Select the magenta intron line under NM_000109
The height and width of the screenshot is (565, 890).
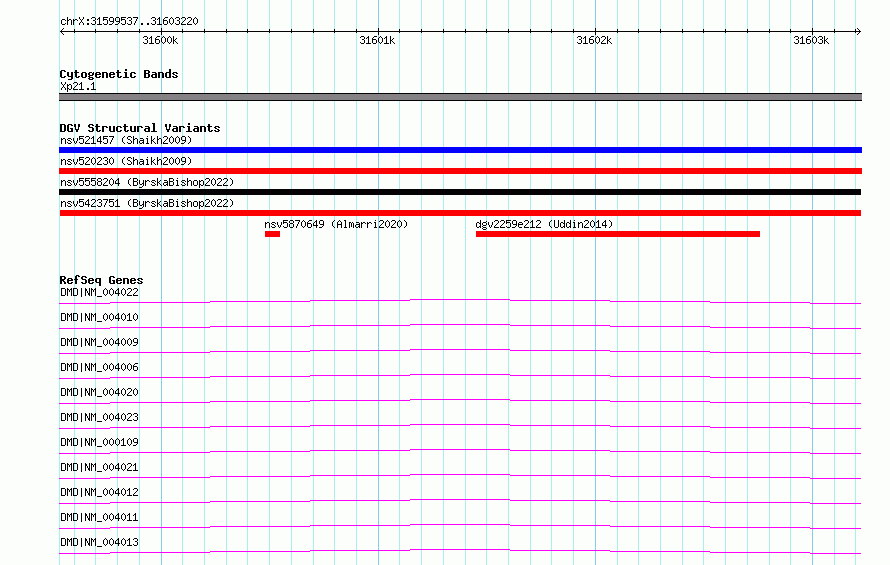pos(460,451)
